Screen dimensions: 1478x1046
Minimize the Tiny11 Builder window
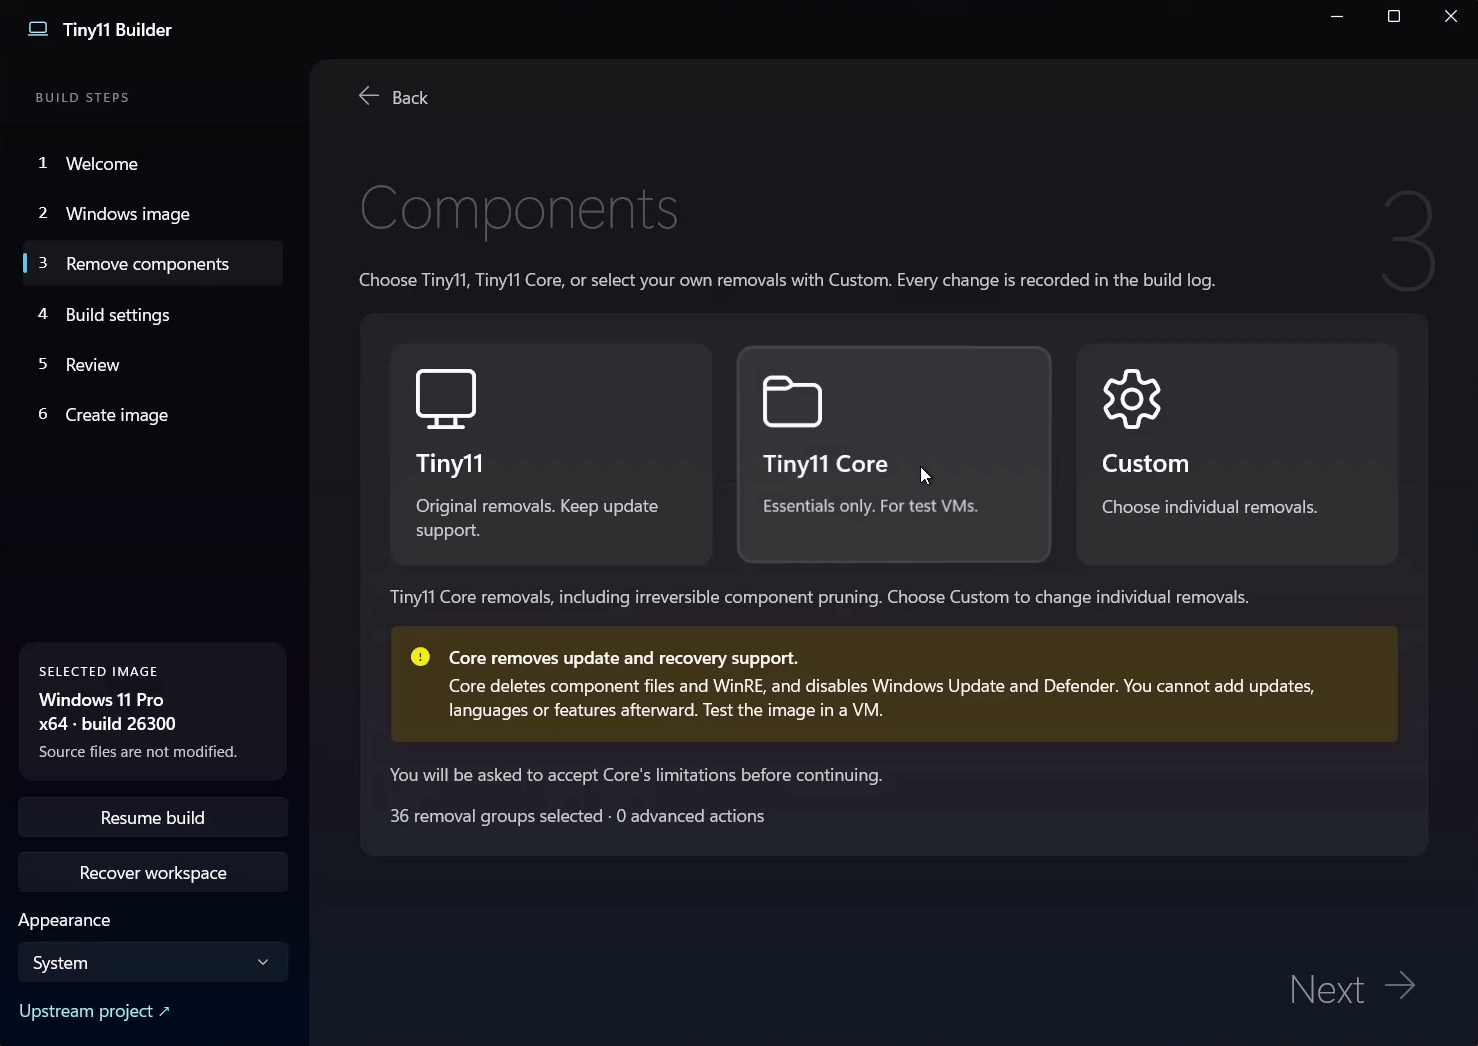1337,16
